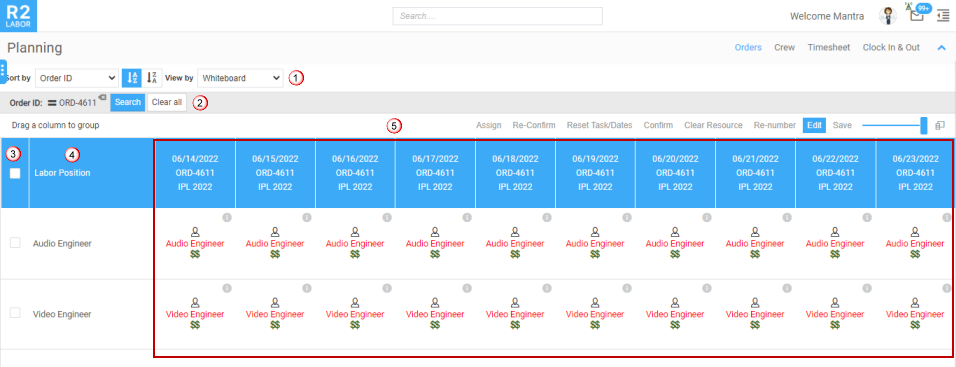Click red Video Engineer text on 06/19/2022
The height and width of the screenshot is (367, 956).
click(x=595, y=314)
